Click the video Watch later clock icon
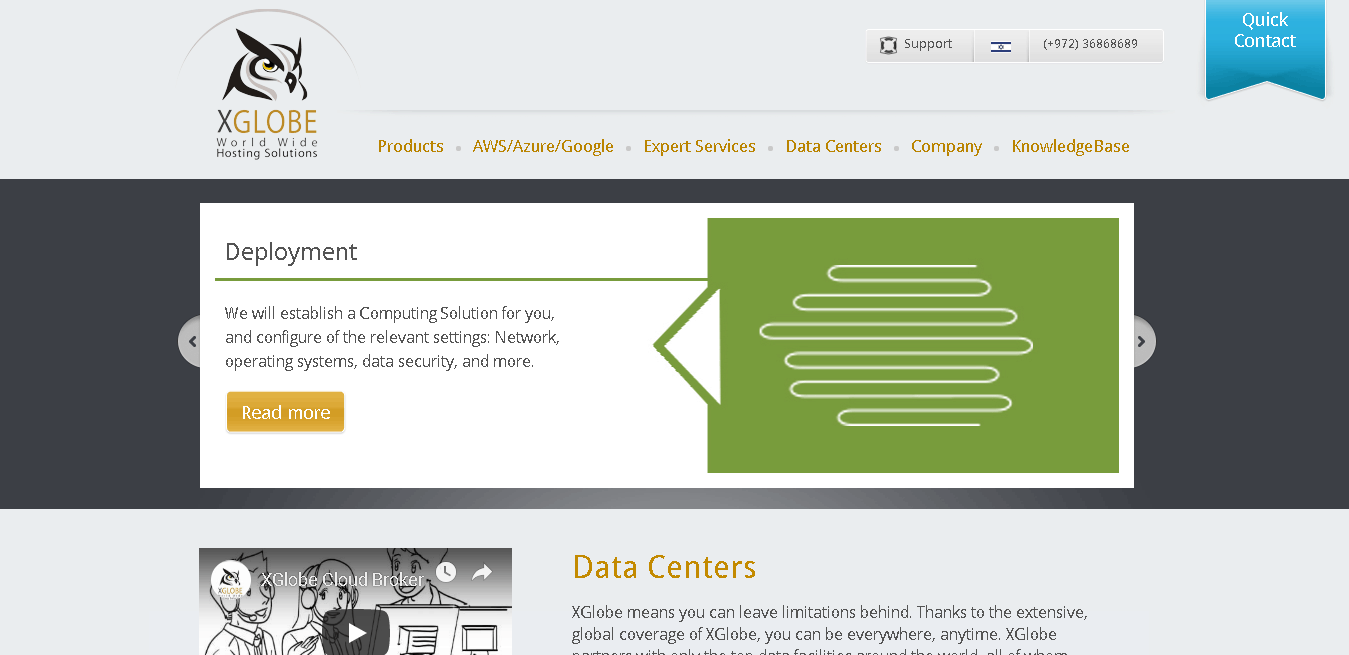This screenshot has height=655, width=1349. coord(446,572)
